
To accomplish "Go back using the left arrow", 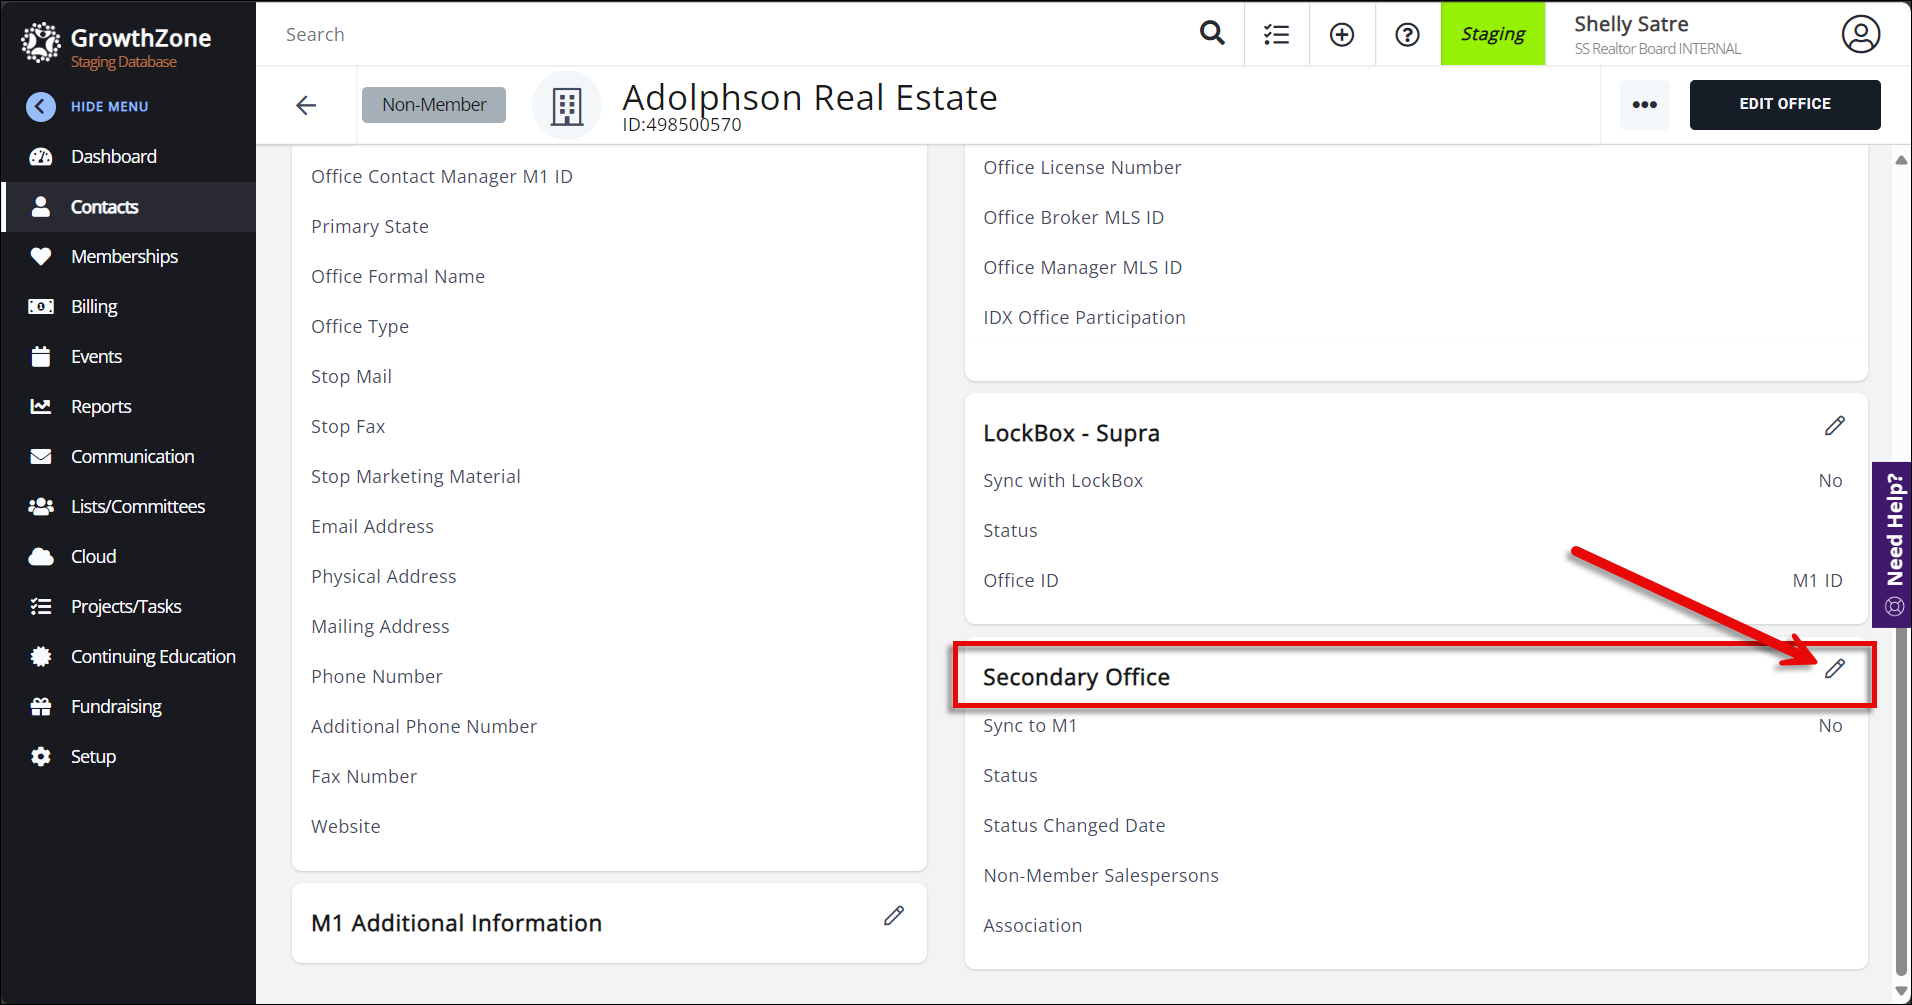I will coord(306,105).
